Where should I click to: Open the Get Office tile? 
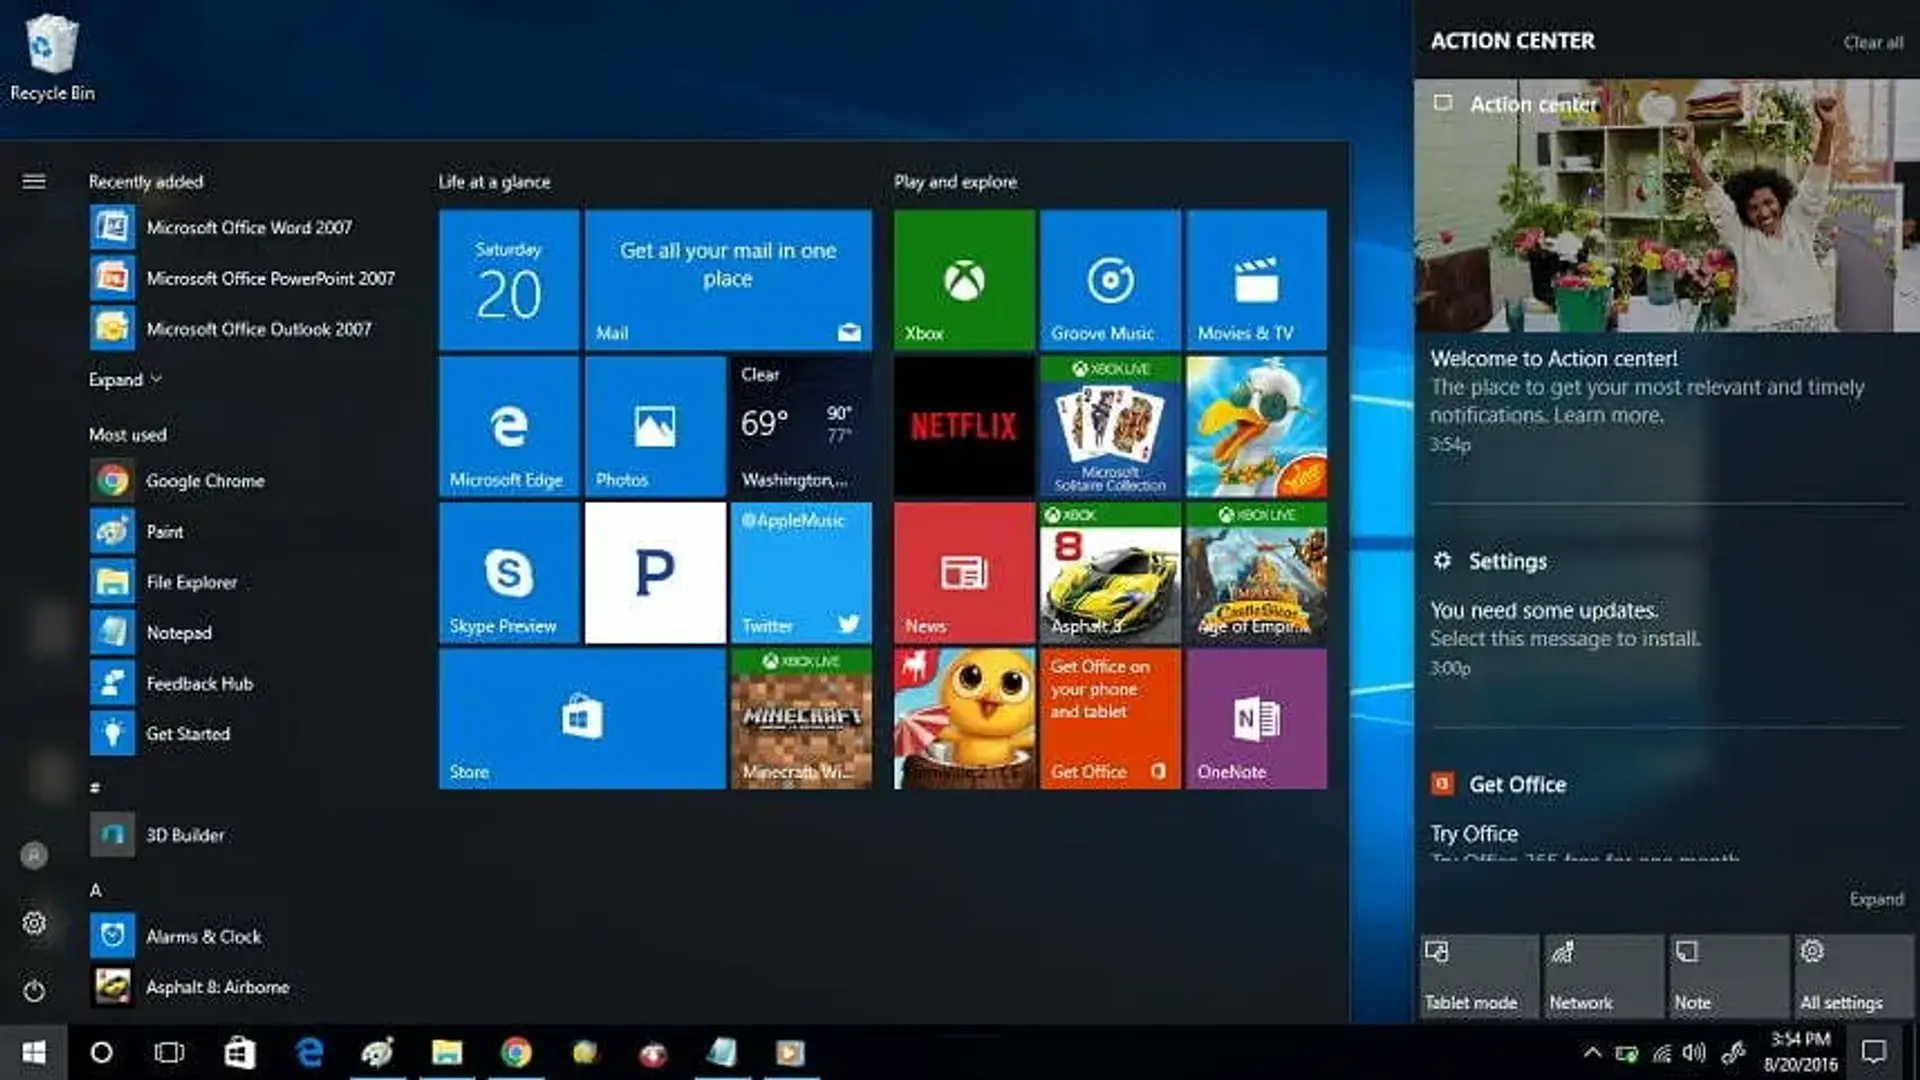(x=1110, y=718)
